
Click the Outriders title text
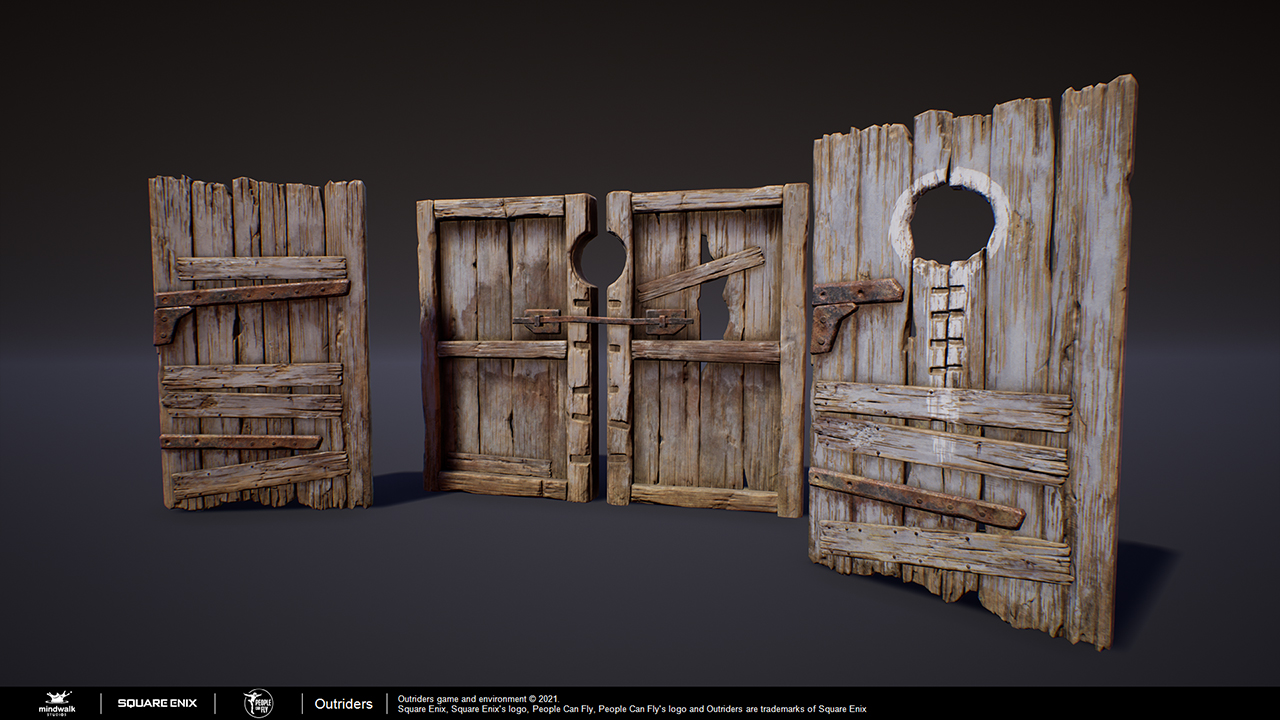click(x=343, y=704)
